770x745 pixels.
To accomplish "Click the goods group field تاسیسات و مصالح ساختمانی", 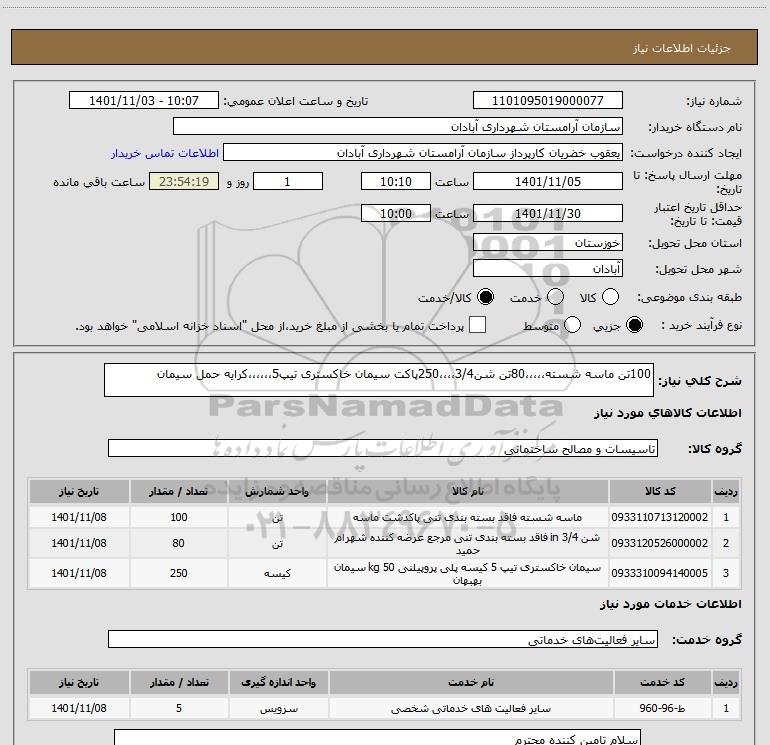I will point(383,448).
